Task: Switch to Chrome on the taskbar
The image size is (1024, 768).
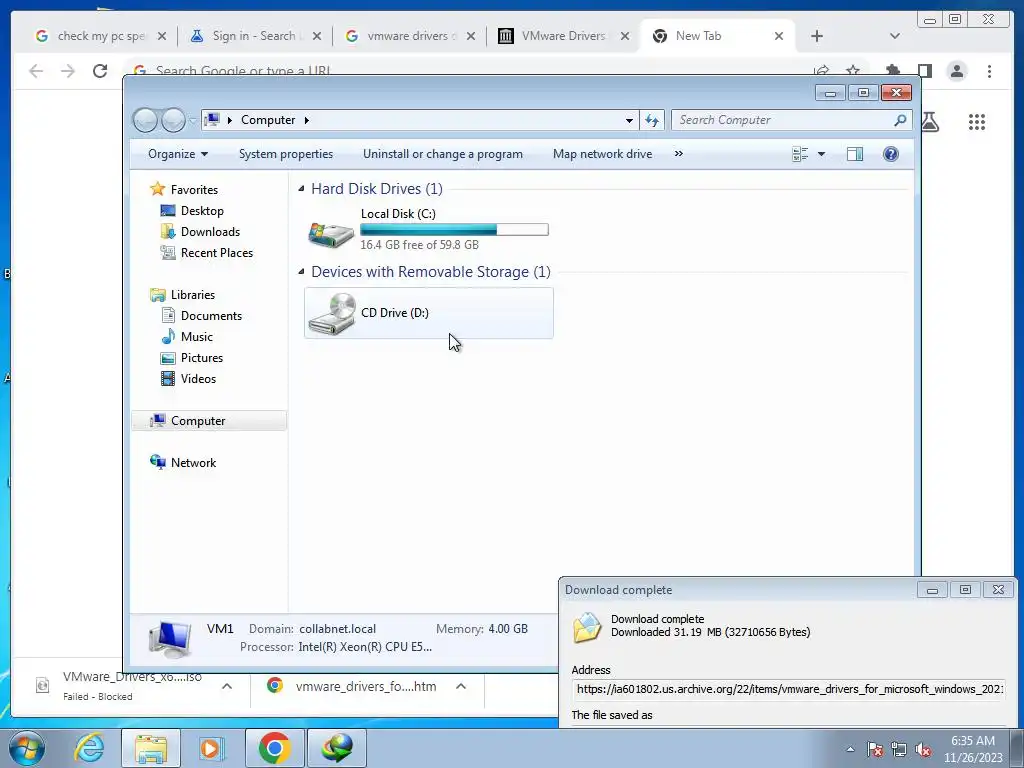Action: coord(274,748)
